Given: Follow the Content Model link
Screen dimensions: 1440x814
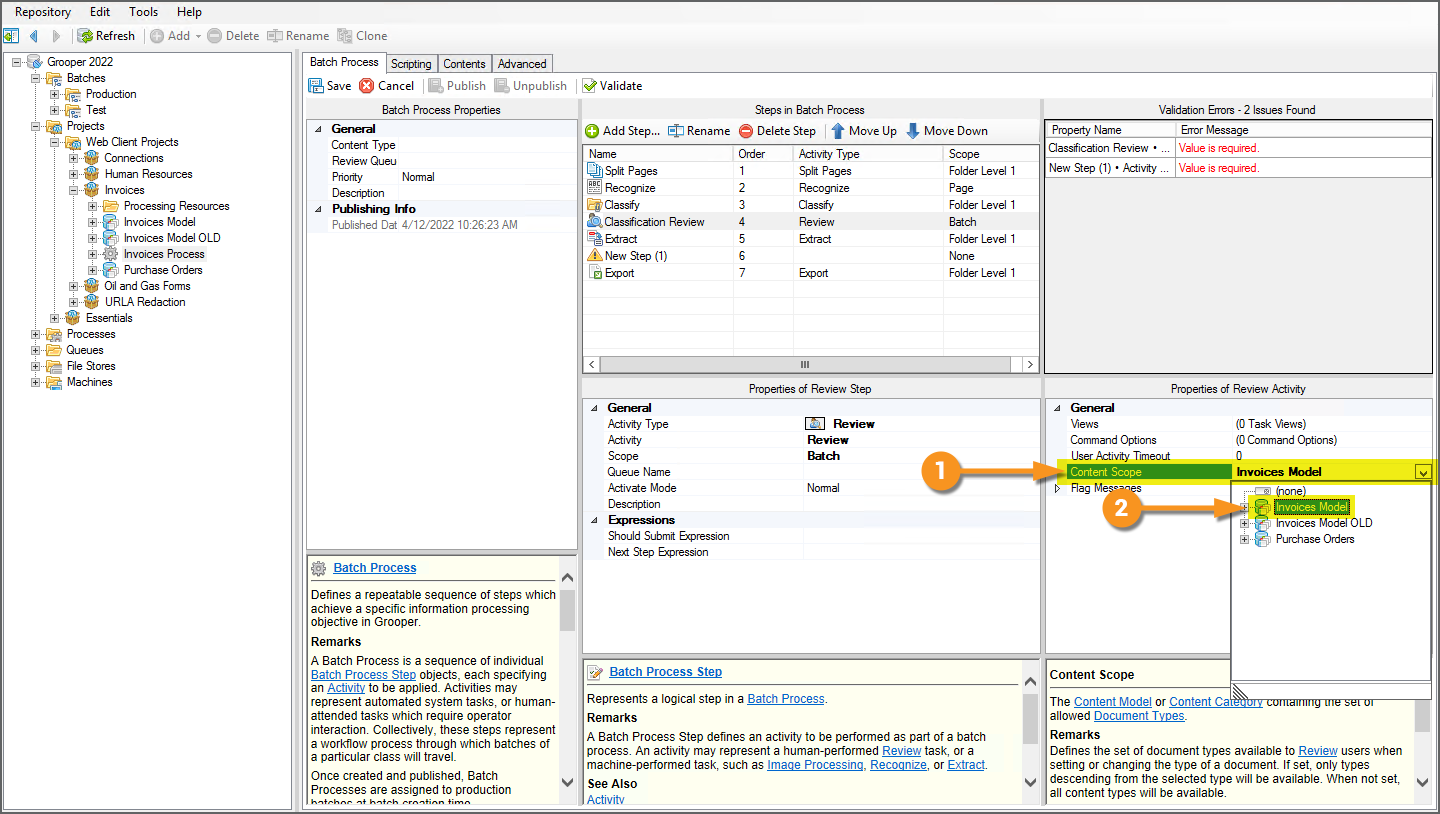Looking at the screenshot, I should pyautogui.click(x=1112, y=702).
